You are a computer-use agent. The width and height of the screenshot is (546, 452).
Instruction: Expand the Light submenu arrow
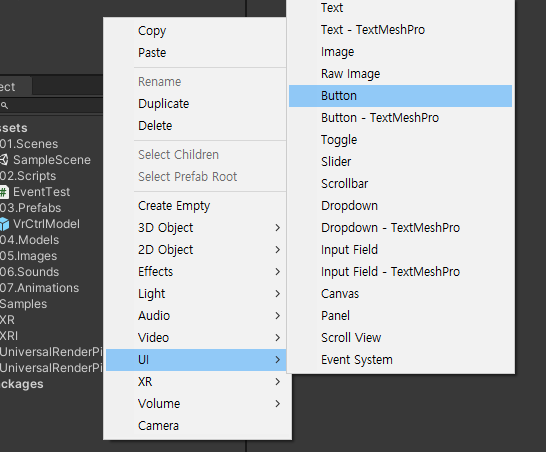pos(278,294)
